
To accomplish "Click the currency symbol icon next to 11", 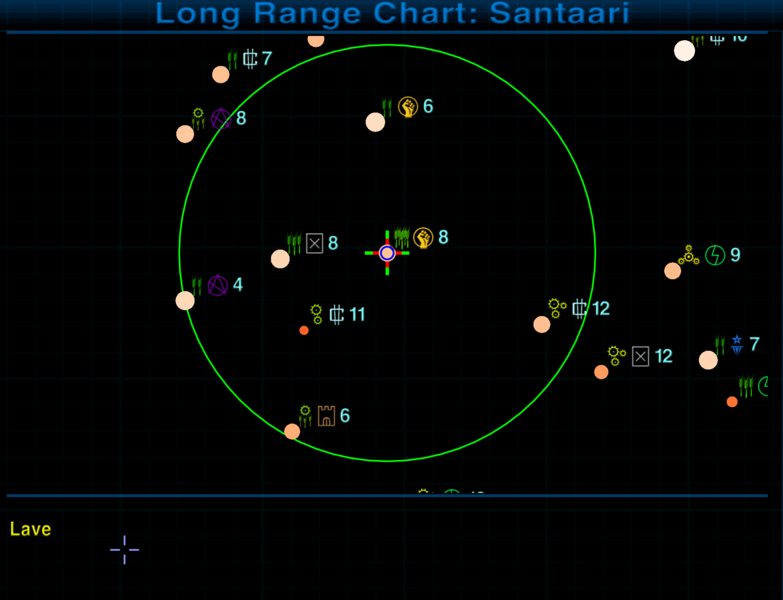I will coord(337,315).
